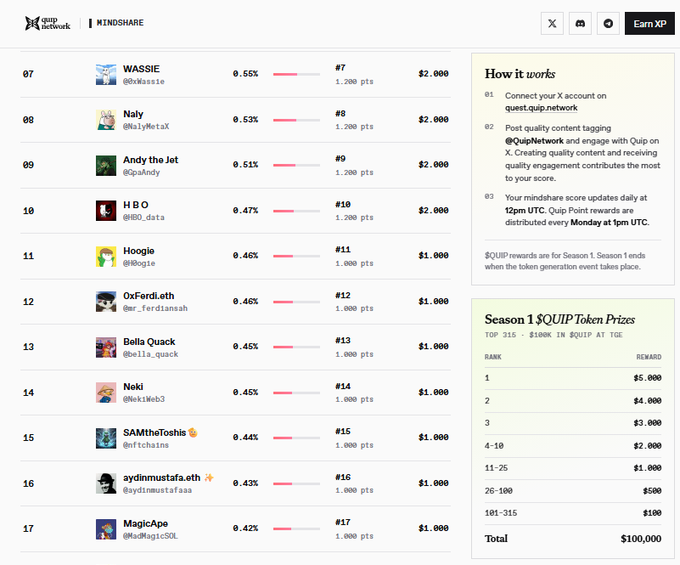Screen dimensions: 680x565
Task: Click the Season 1 $QUIP Token Prizes heading
Action: (x=559, y=320)
